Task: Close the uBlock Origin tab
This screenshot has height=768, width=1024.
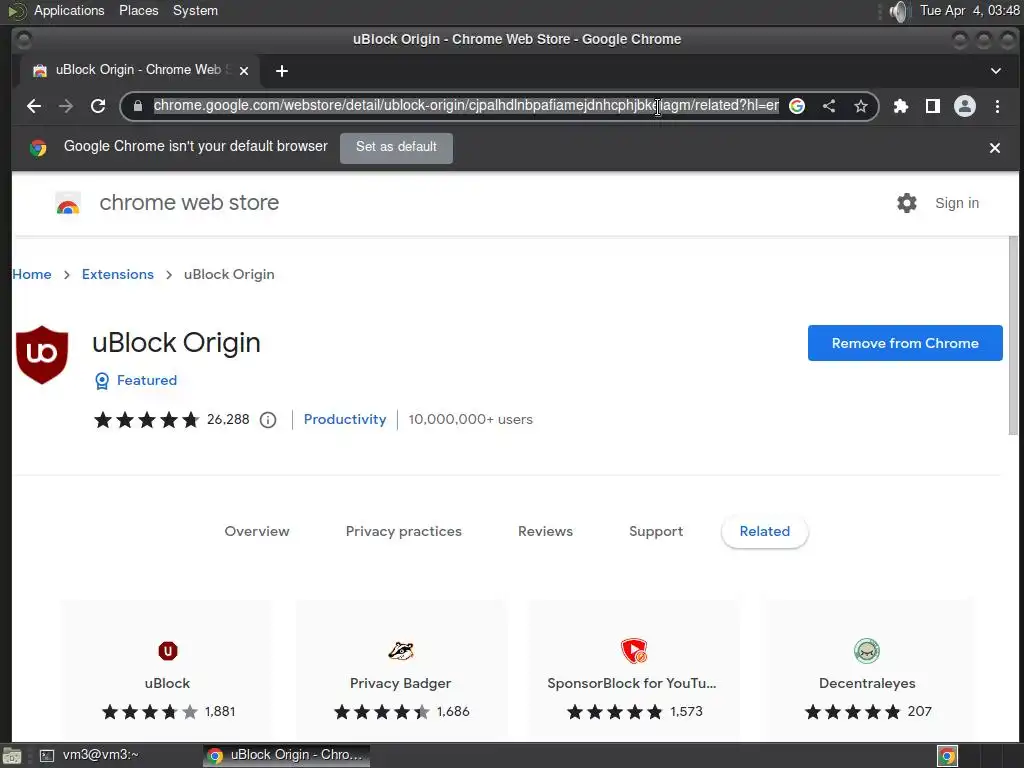Action: (244, 71)
